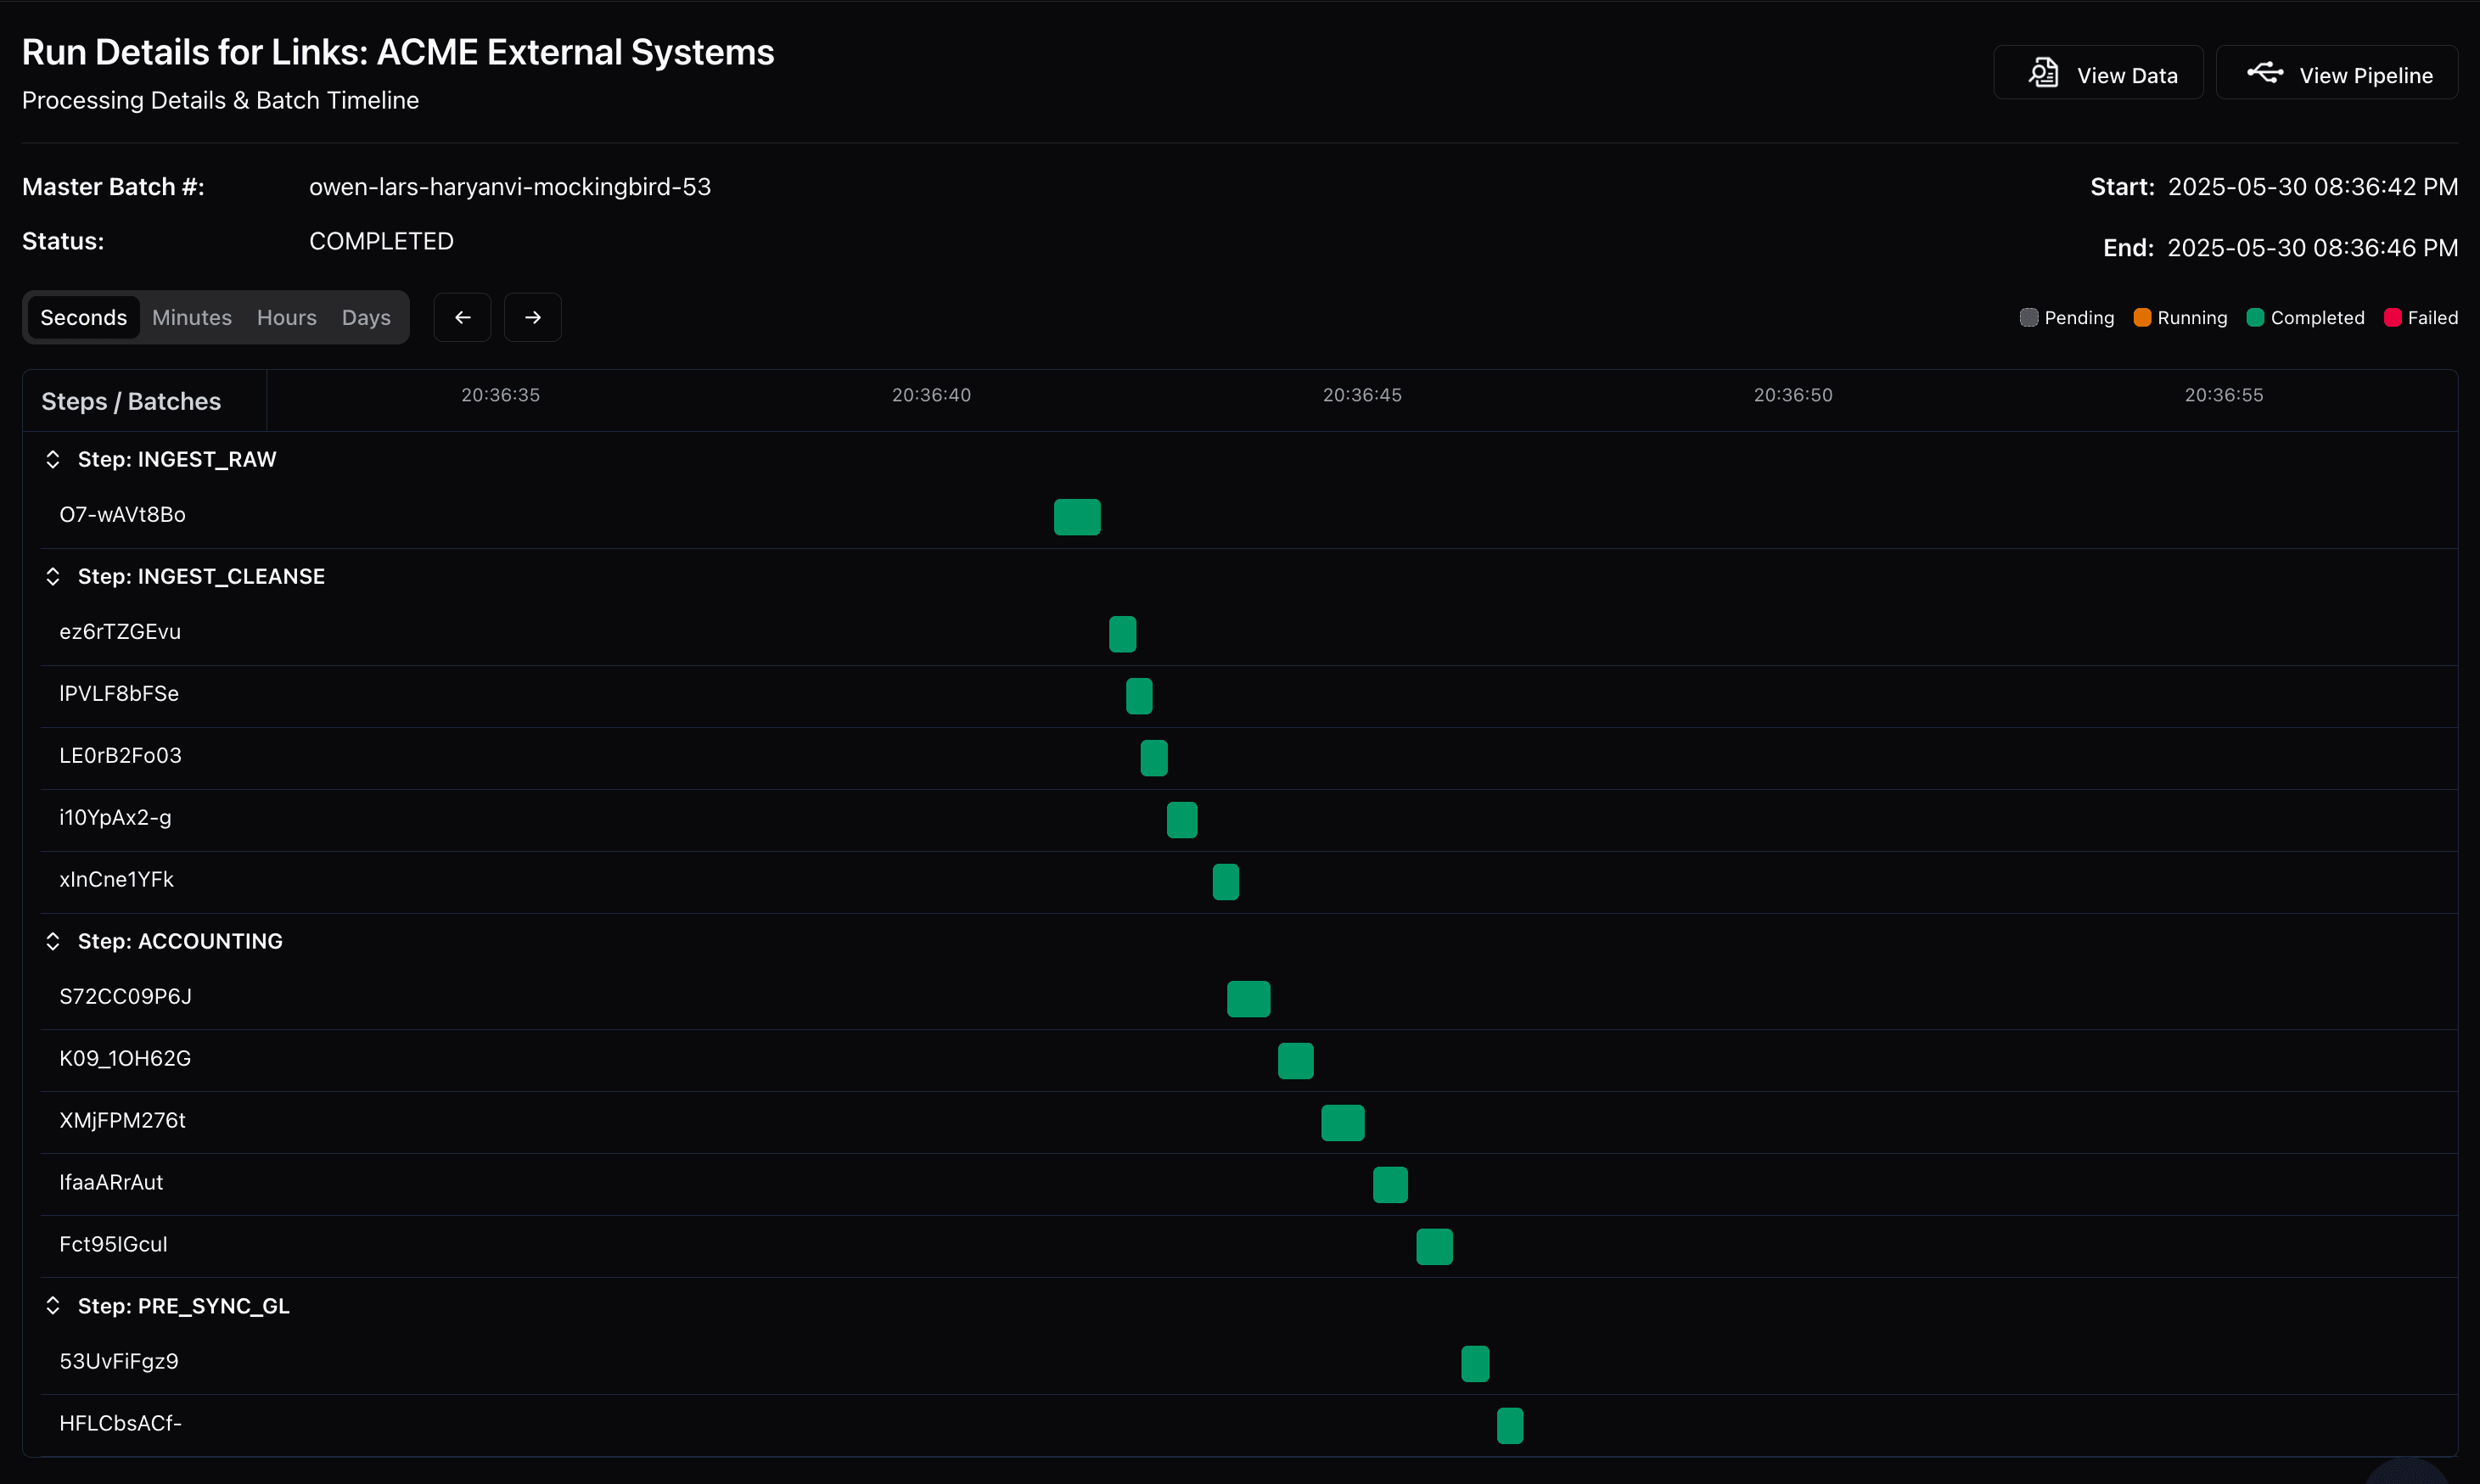
Task: Switch timeline scale to Days
Action: pyautogui.click(x=366, y=317)
